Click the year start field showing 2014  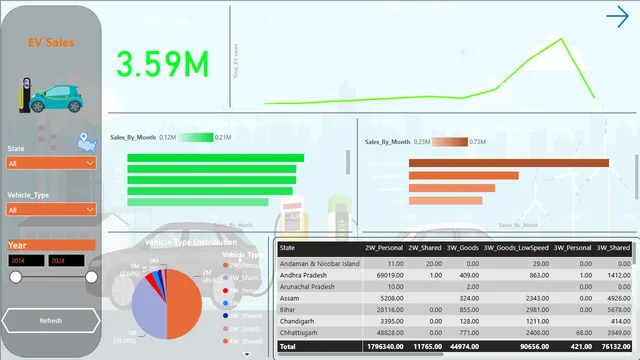click(x=26, y=260)
